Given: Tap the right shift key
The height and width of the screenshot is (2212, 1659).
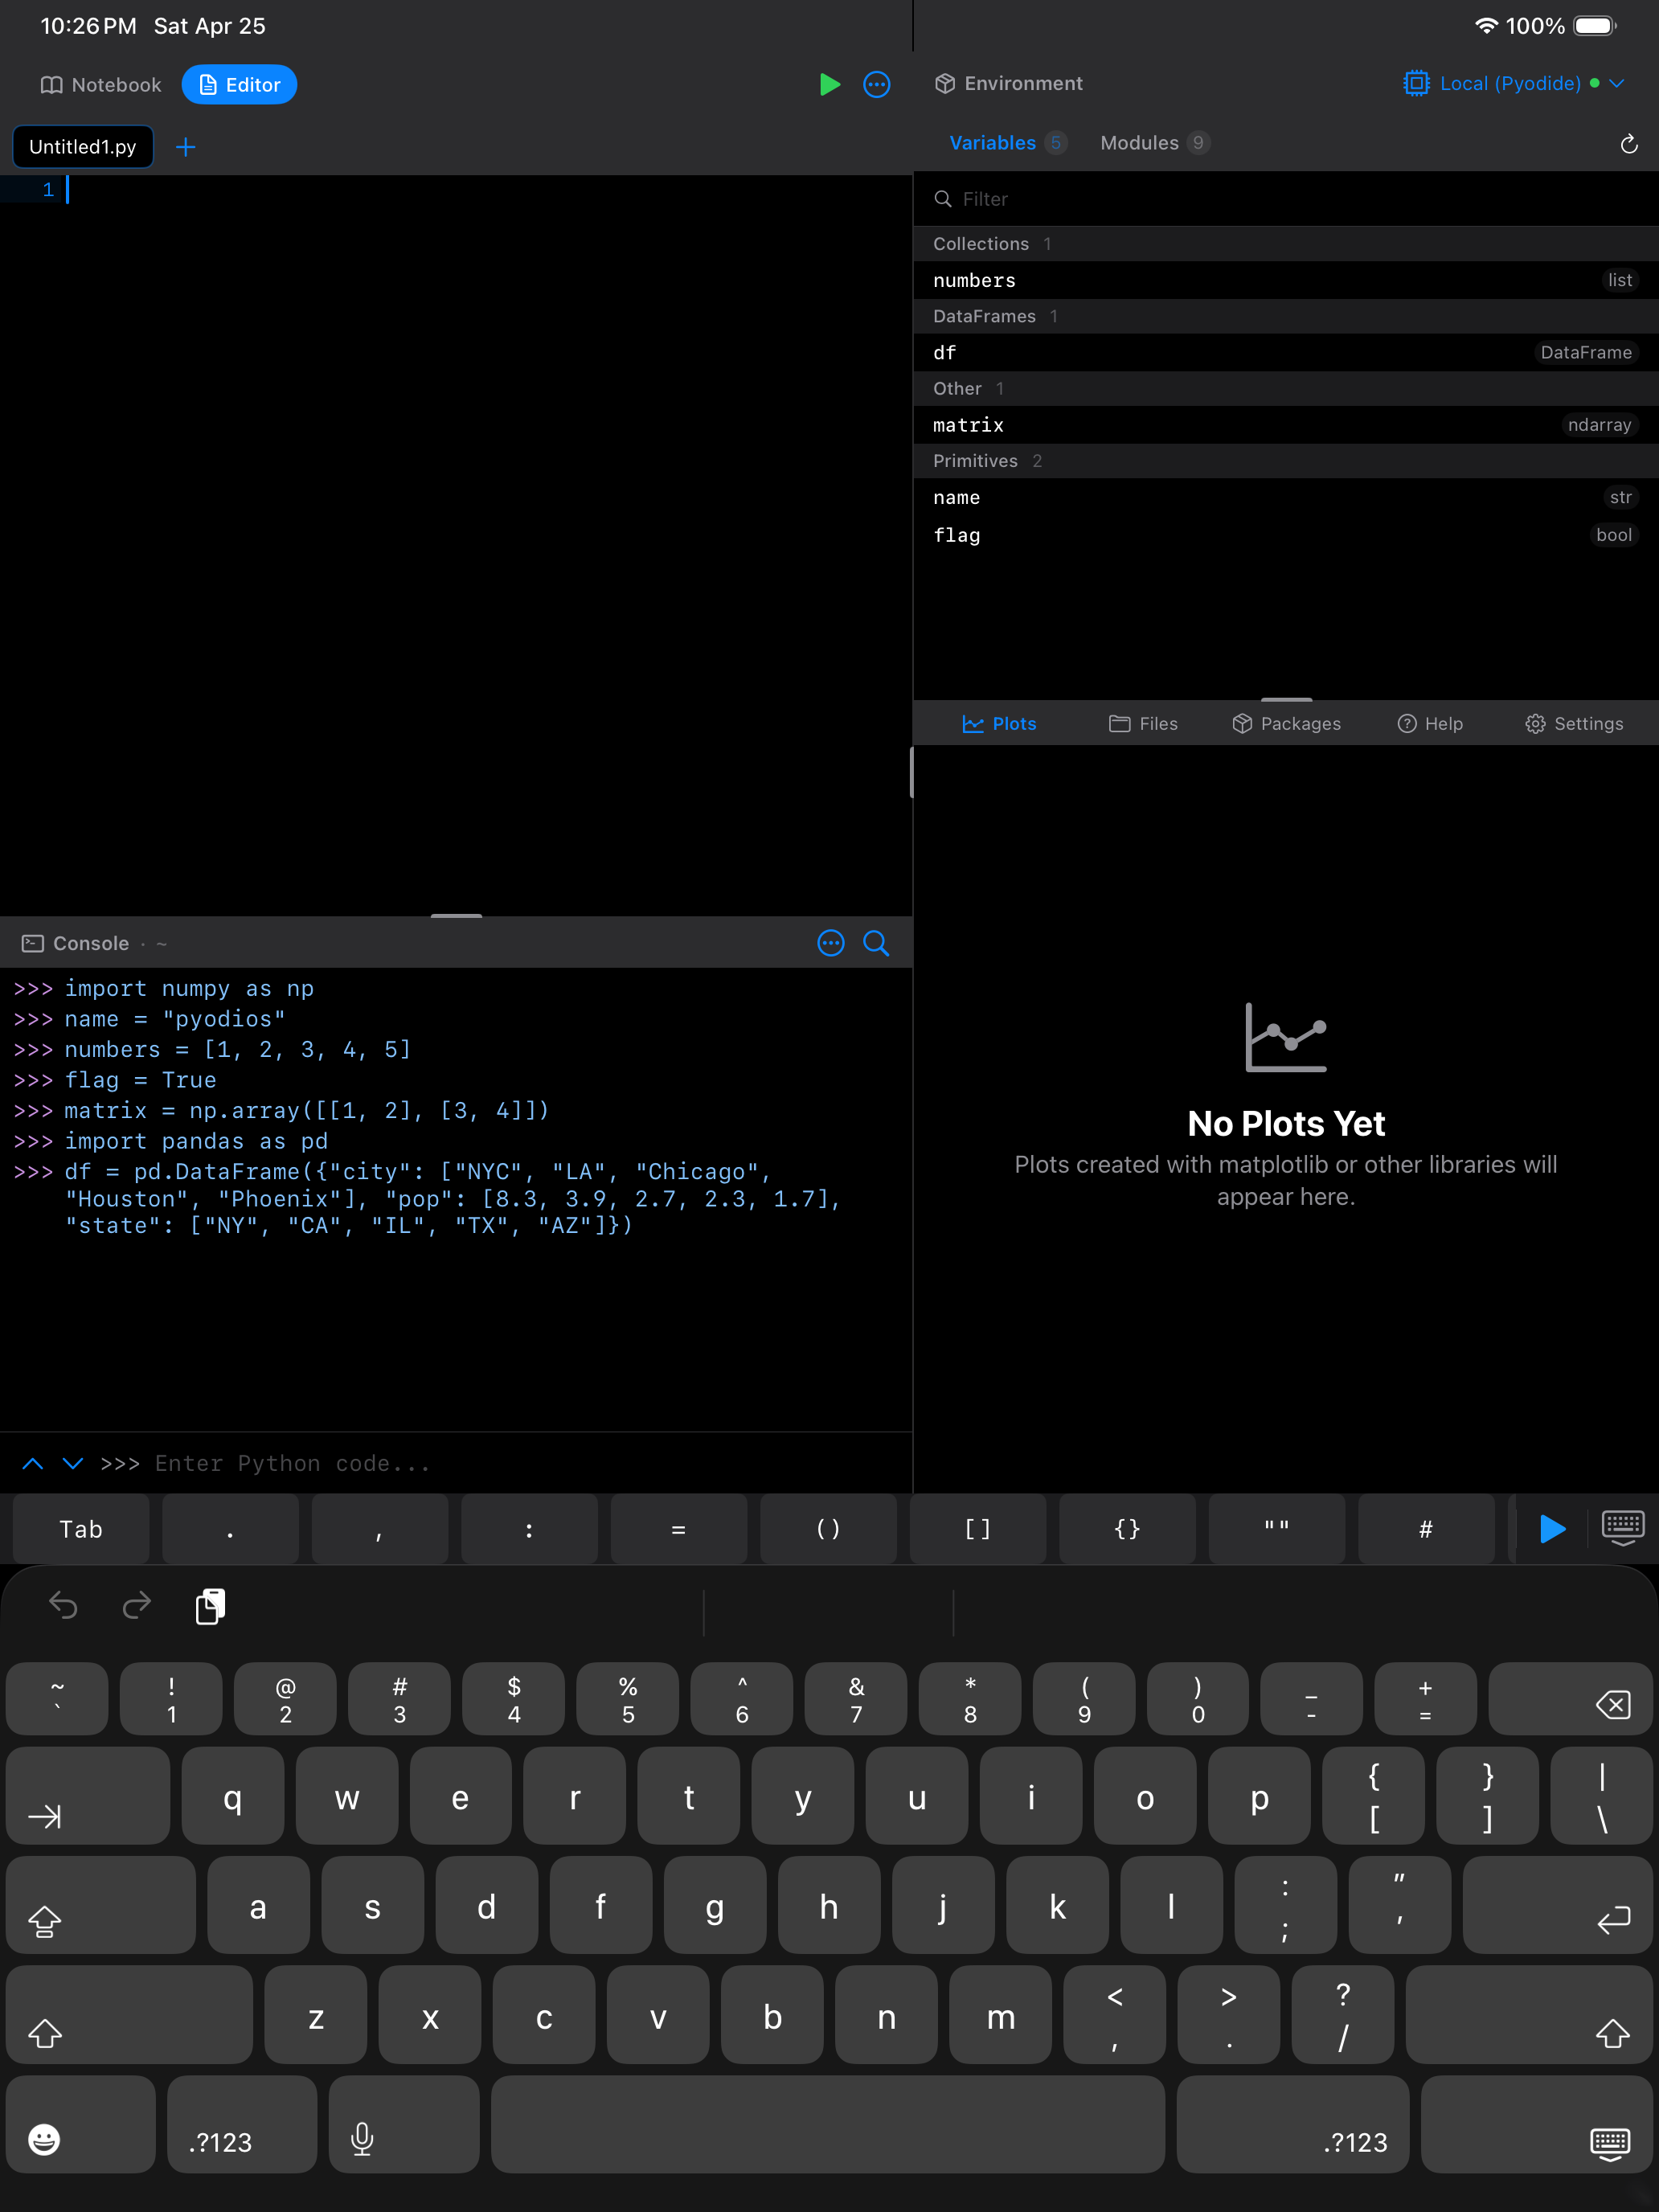Looking at the screenshot, I should point(1529,2014).
